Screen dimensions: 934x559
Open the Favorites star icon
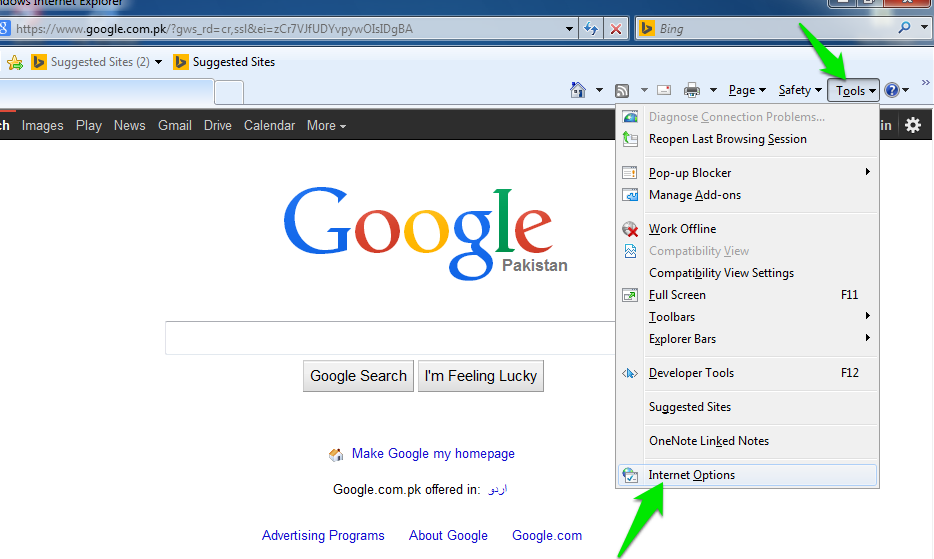click(15, 62)
